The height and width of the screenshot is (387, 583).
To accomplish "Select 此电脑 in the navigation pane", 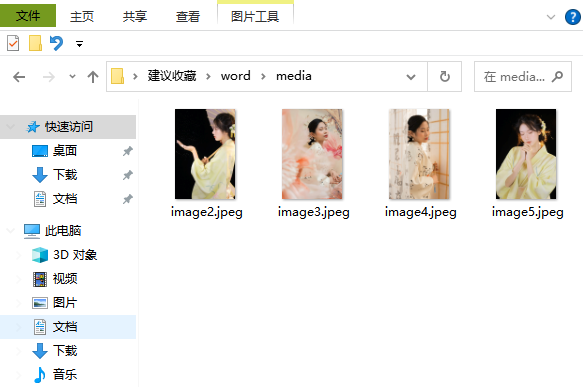I will [x=63, y=230].
